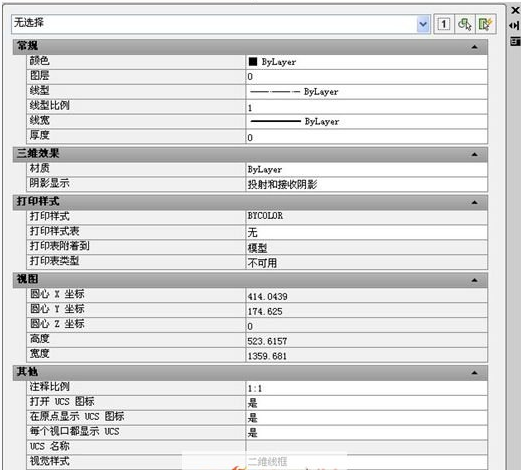Click 圆心 X 坐标 value 414.0439

point(367,296)
